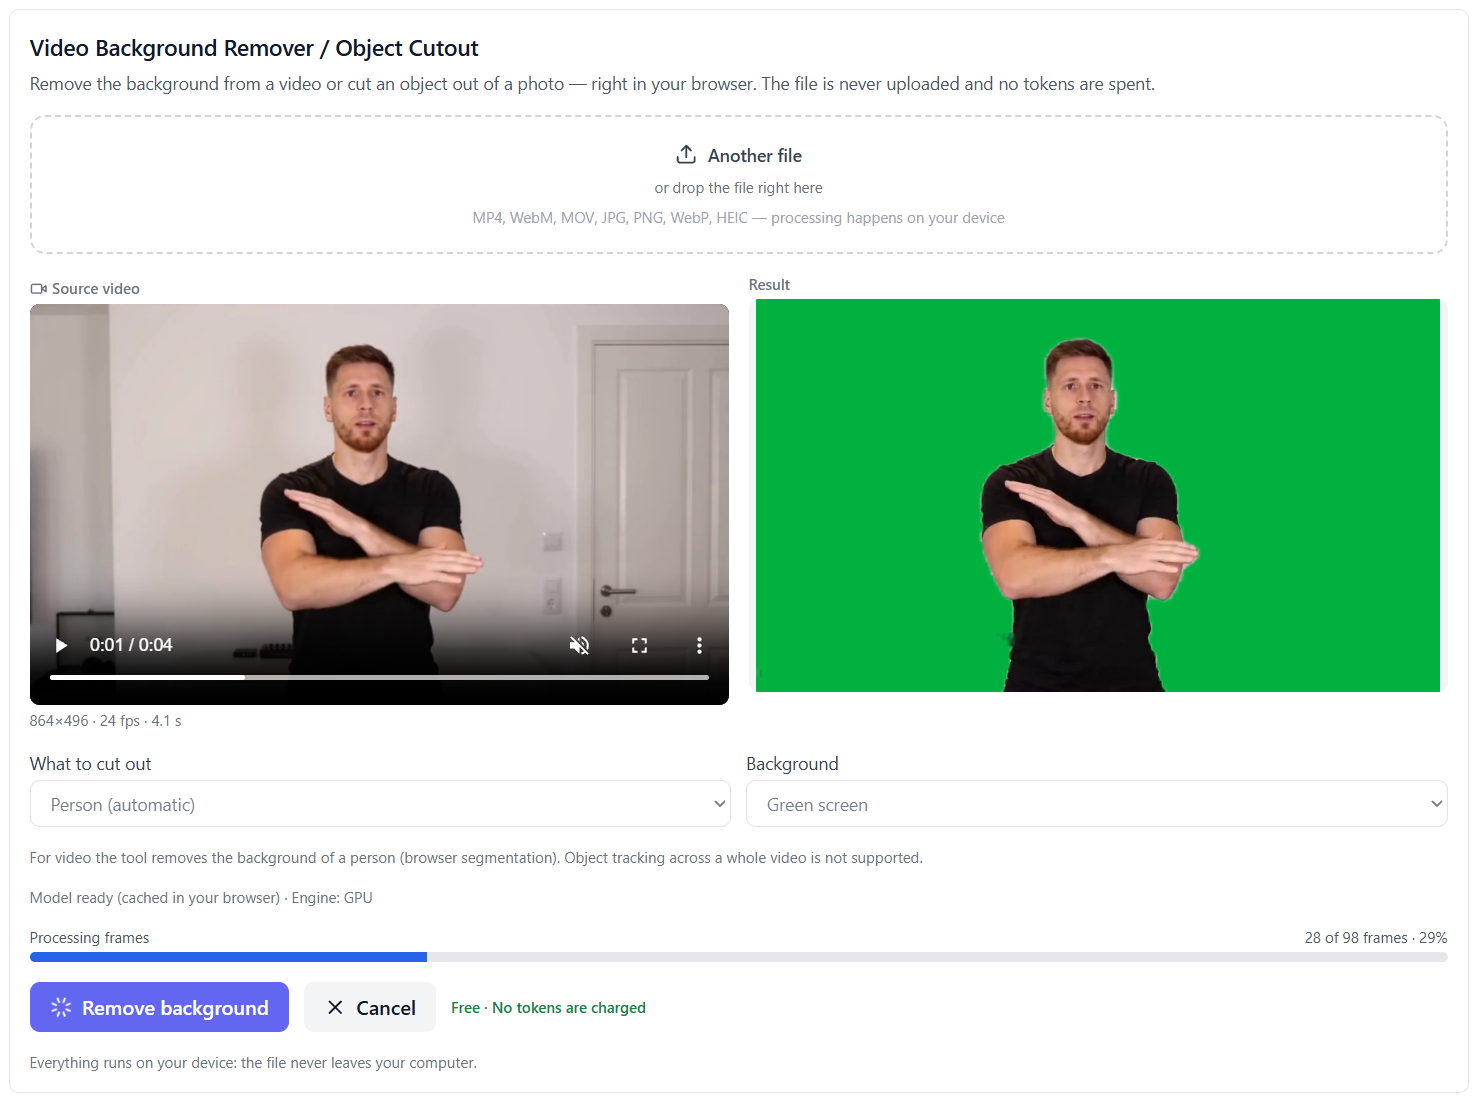Image resolution: width=1482 pixels, height=1108 pixels.
Task: Play the source video
Action: click(61, 645)
